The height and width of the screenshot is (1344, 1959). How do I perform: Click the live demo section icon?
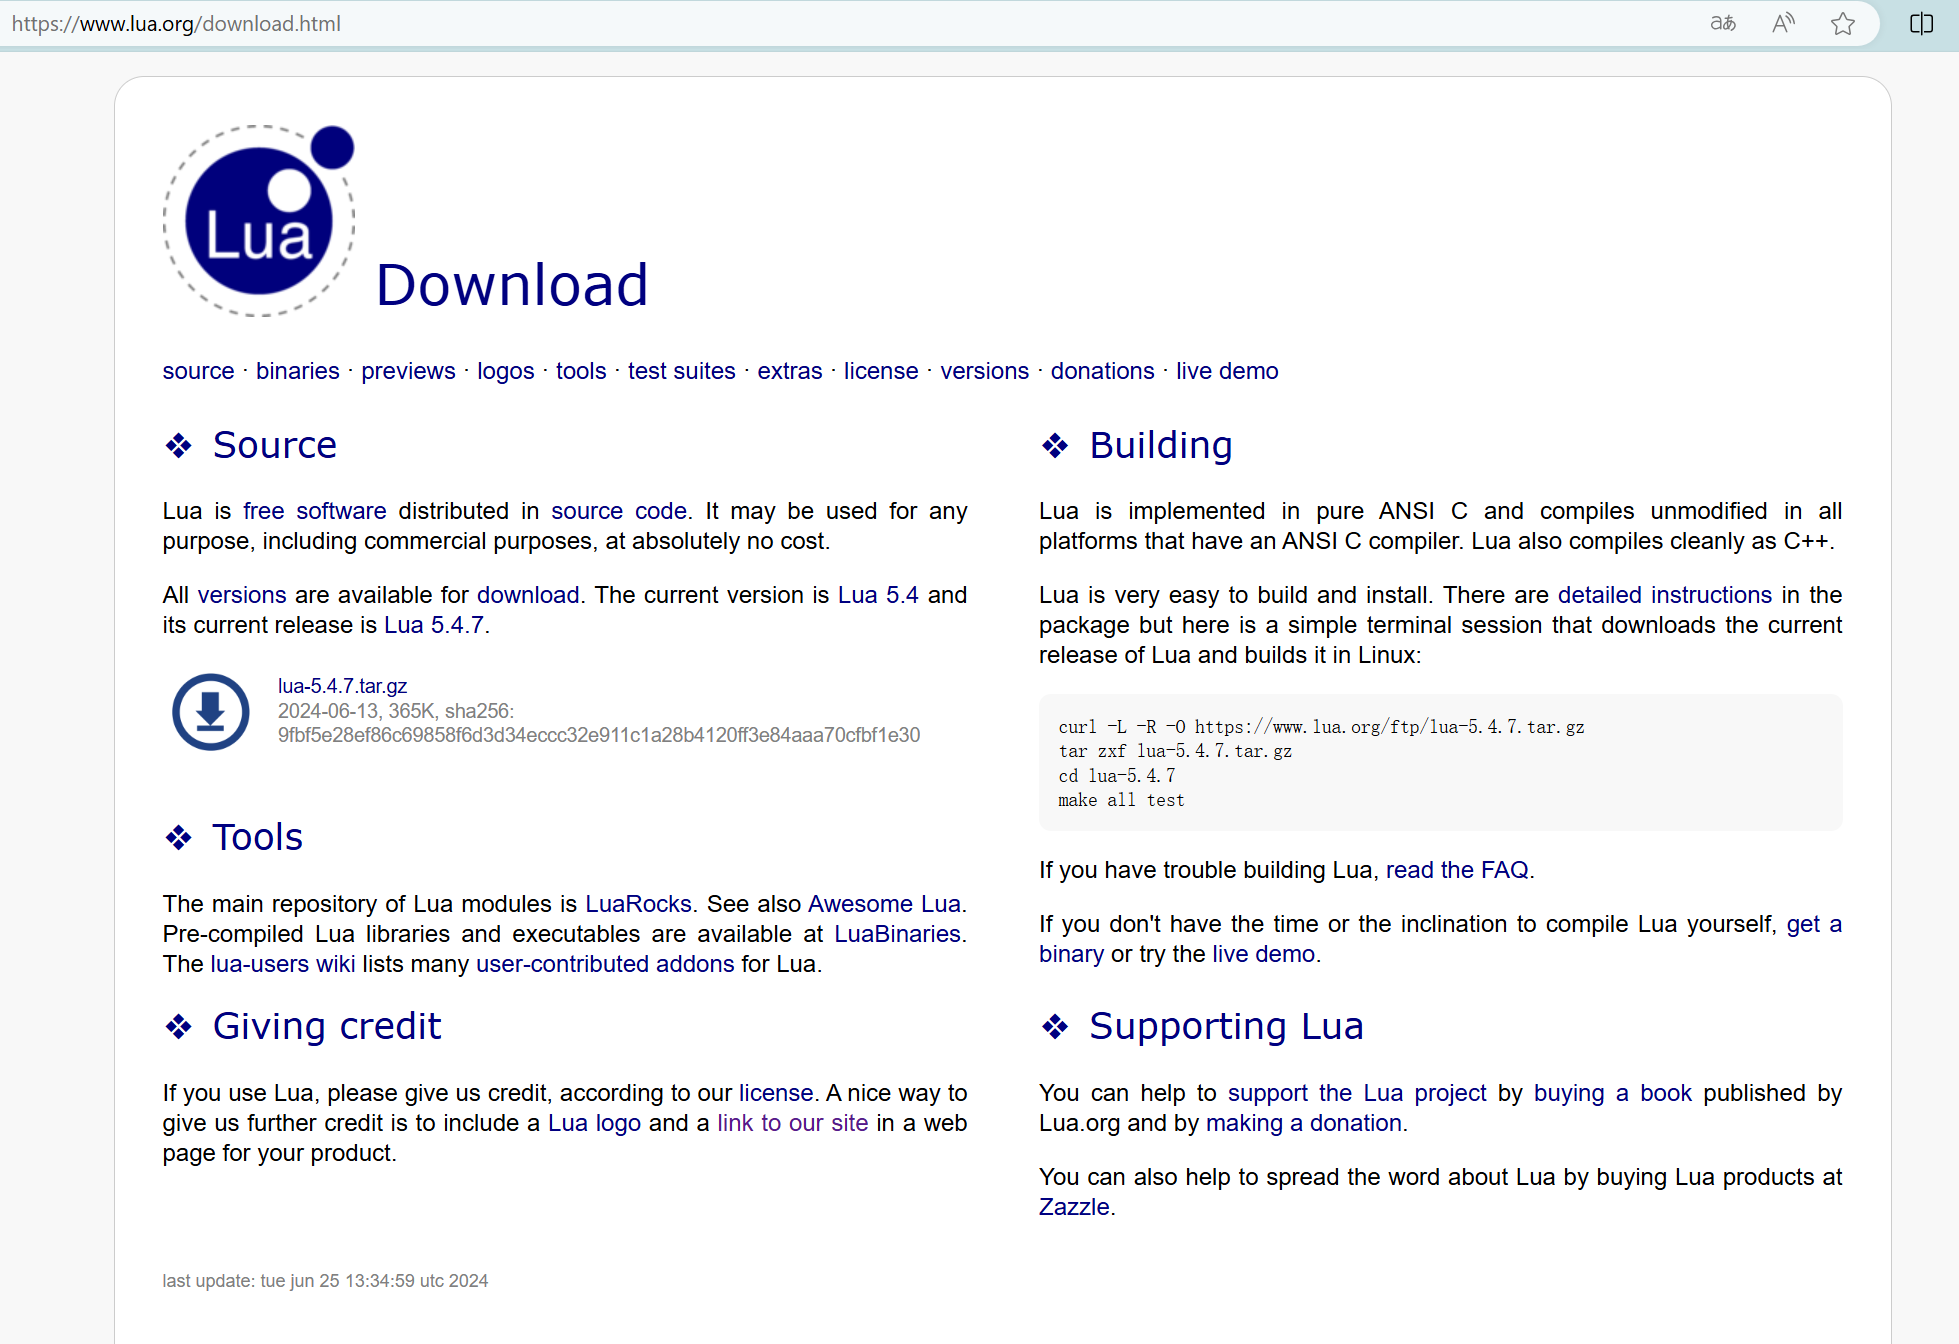1224,372
